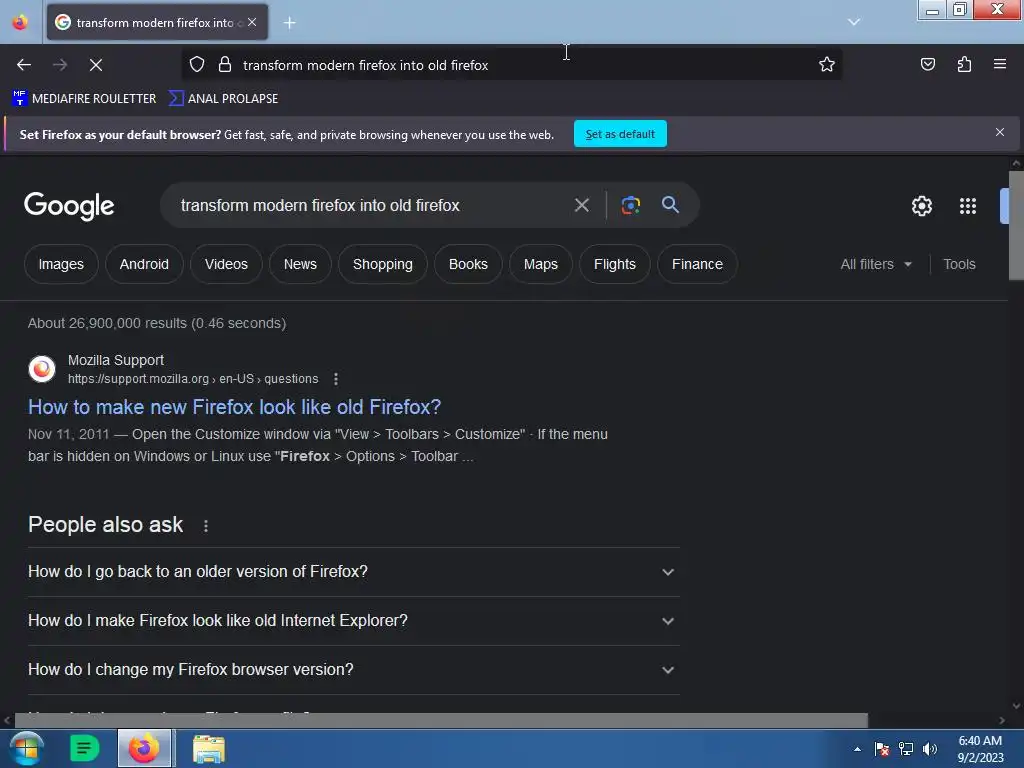Select the Flights filter chip
Screen dimensions: 1024x768
tap(615, 264)
